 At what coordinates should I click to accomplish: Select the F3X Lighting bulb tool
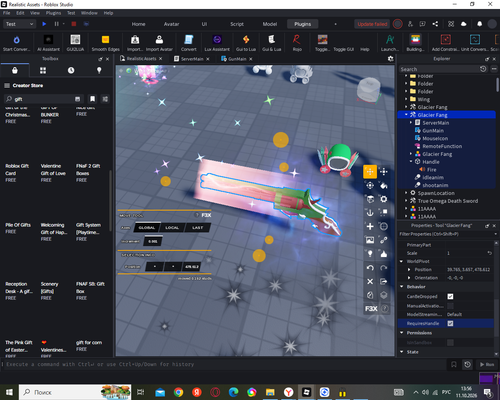pos(370,254)
